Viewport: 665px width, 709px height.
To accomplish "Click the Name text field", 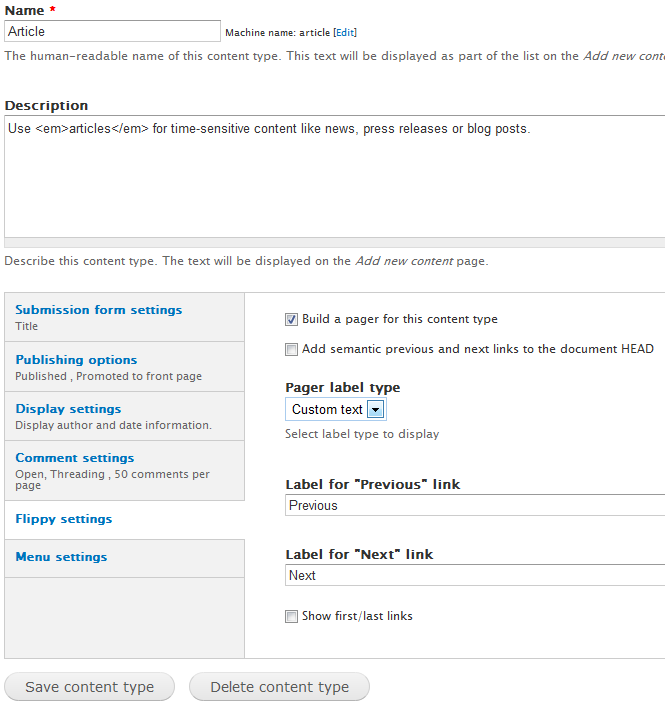I will pos(112,32).
